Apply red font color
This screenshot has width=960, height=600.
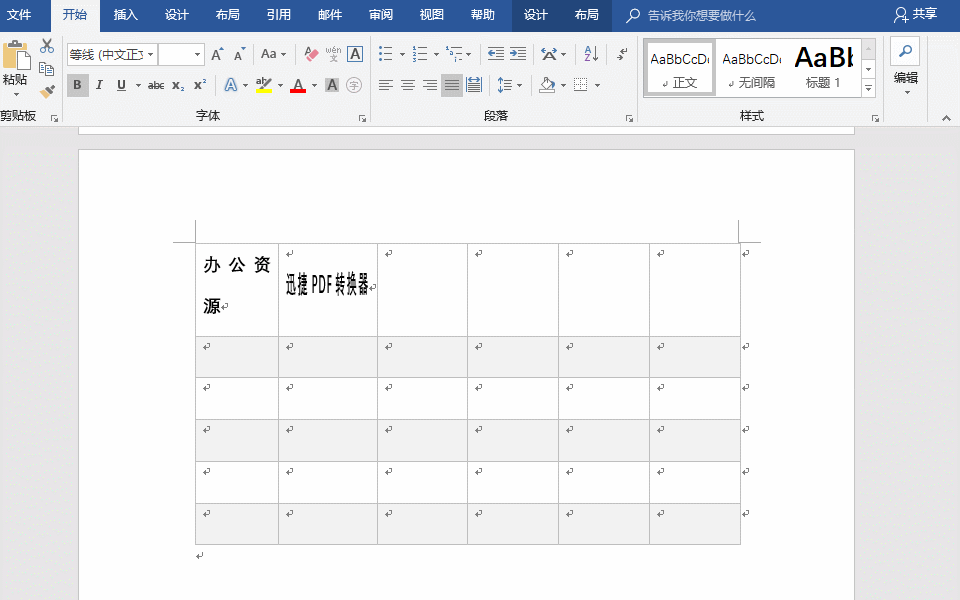298,85
